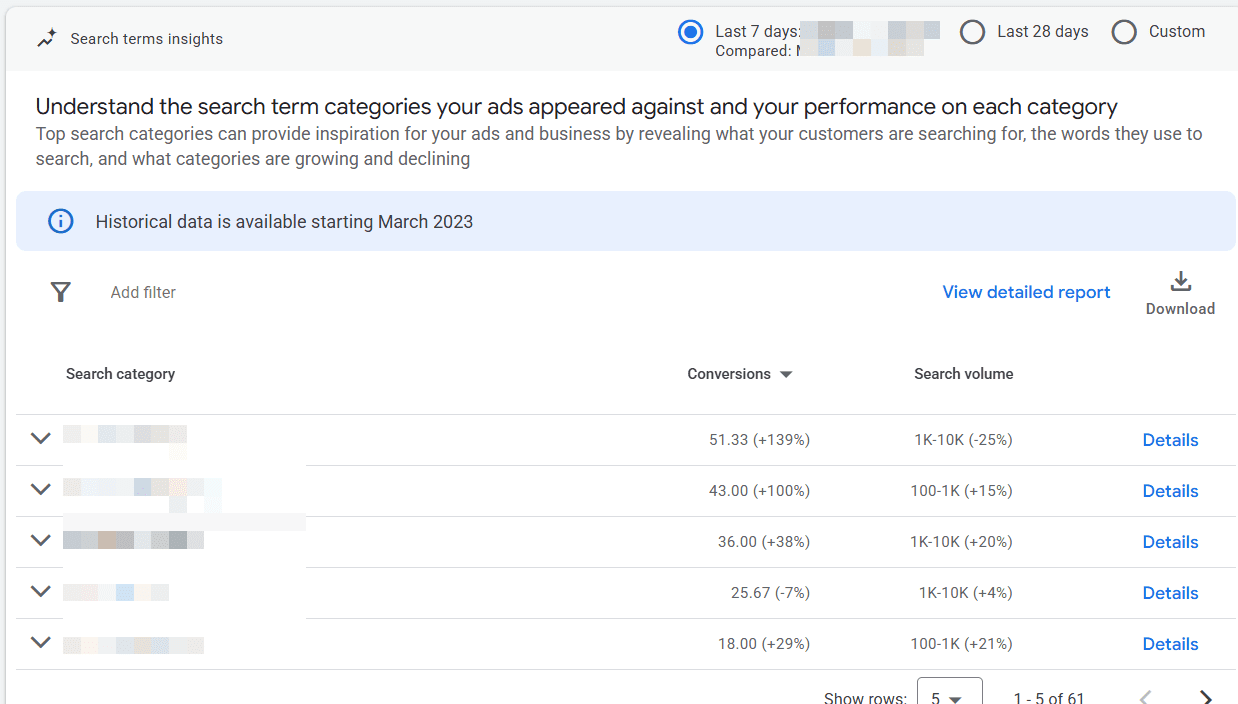Click the Search terms insights sparkle icon
Viewport: 1238px width, 704px height.
click(46, 39)
